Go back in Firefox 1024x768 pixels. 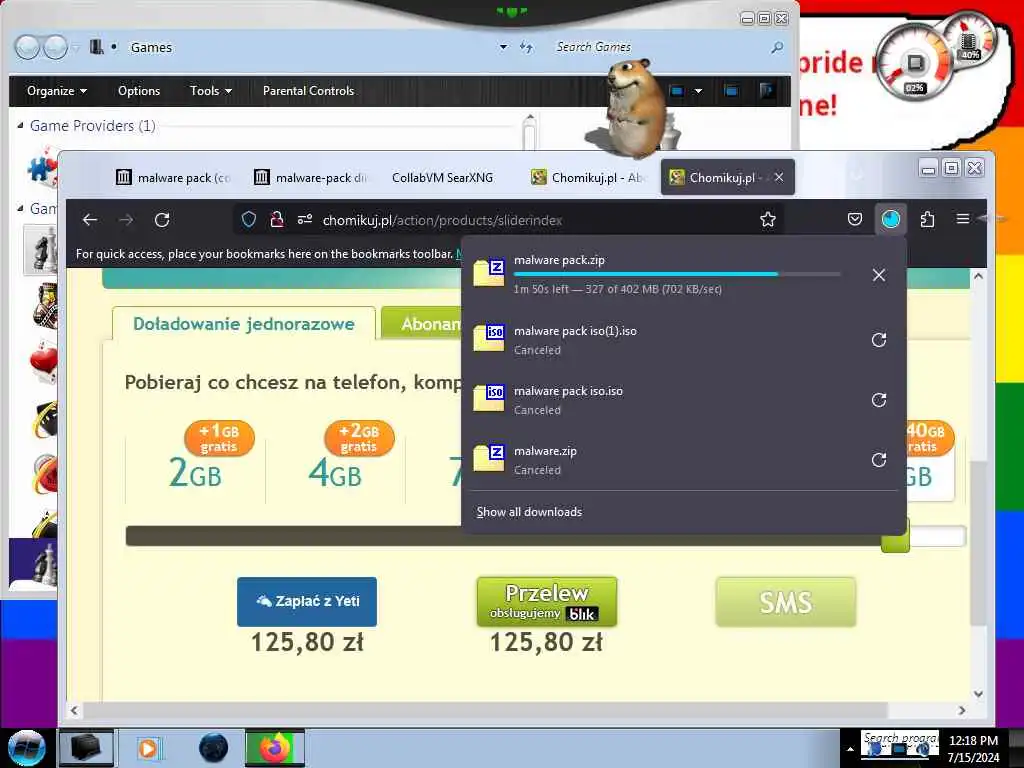(90, 220)
